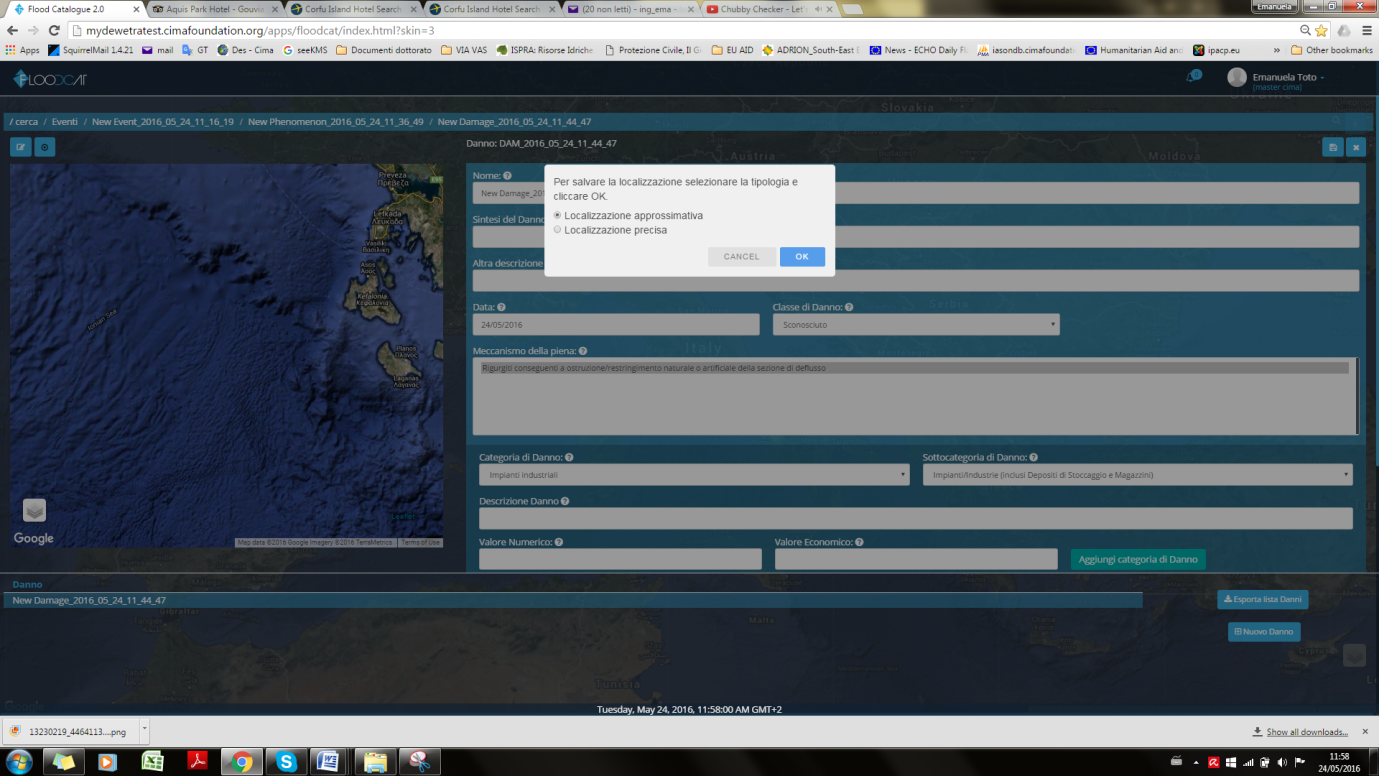
Task: Click the 'Descrizione Danno' input field
Action: point(916,518)
